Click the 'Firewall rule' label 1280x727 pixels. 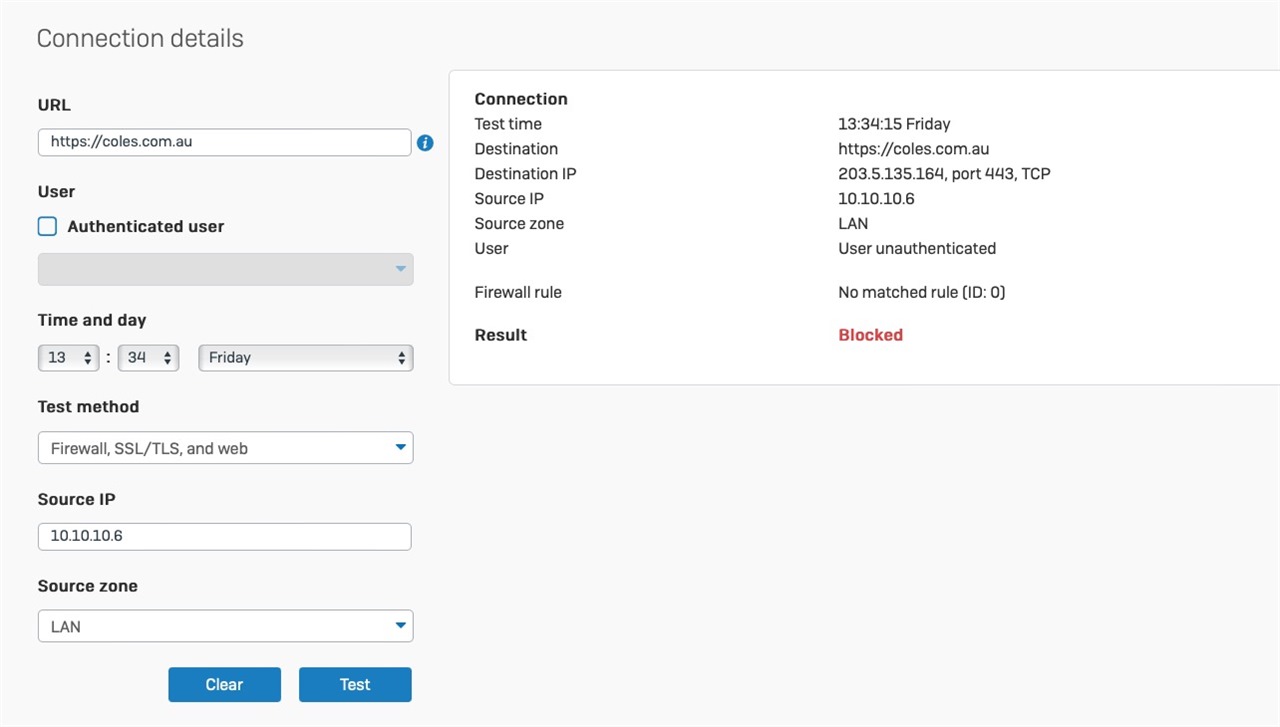[x=518, y=293]
